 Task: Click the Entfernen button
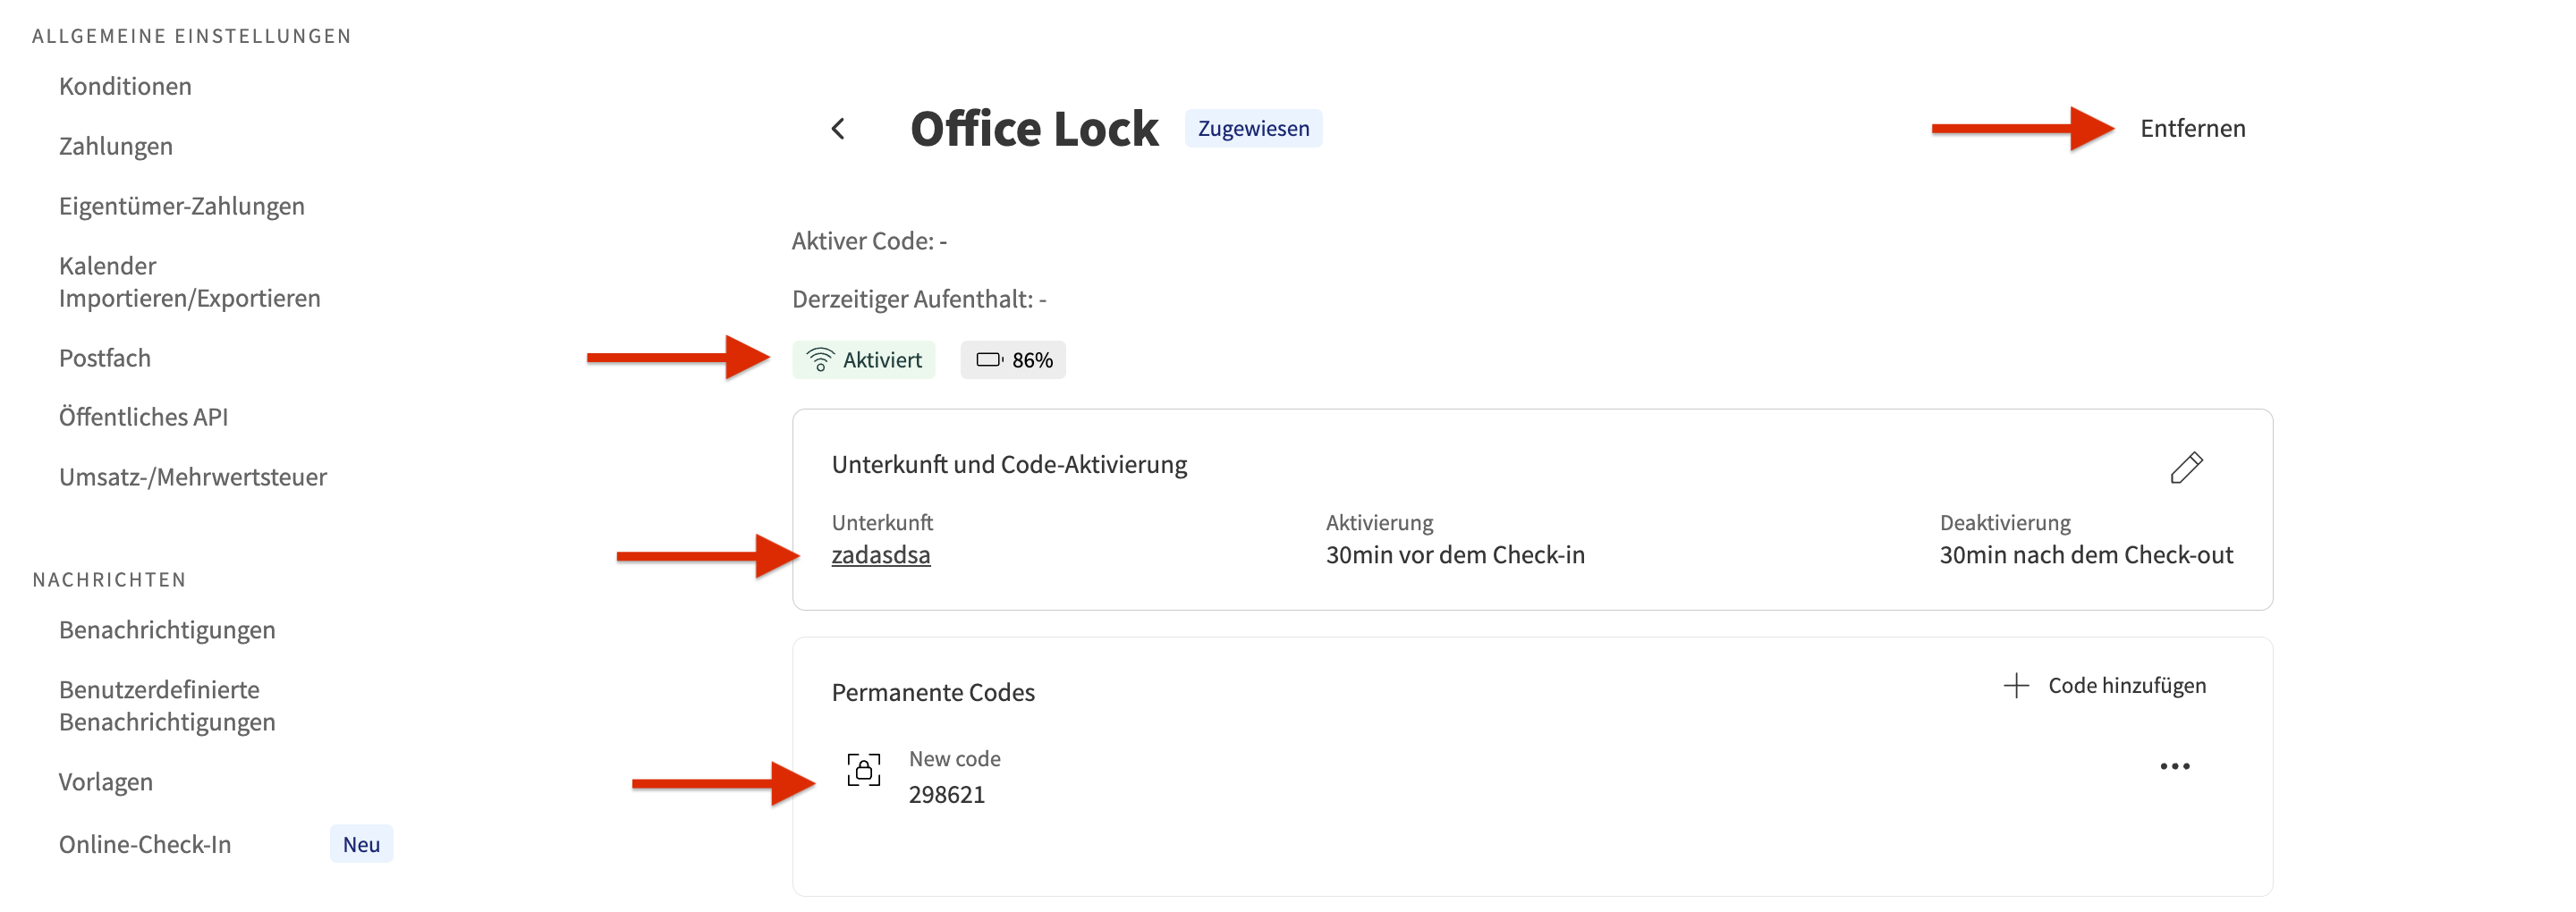pos(2192,129)
